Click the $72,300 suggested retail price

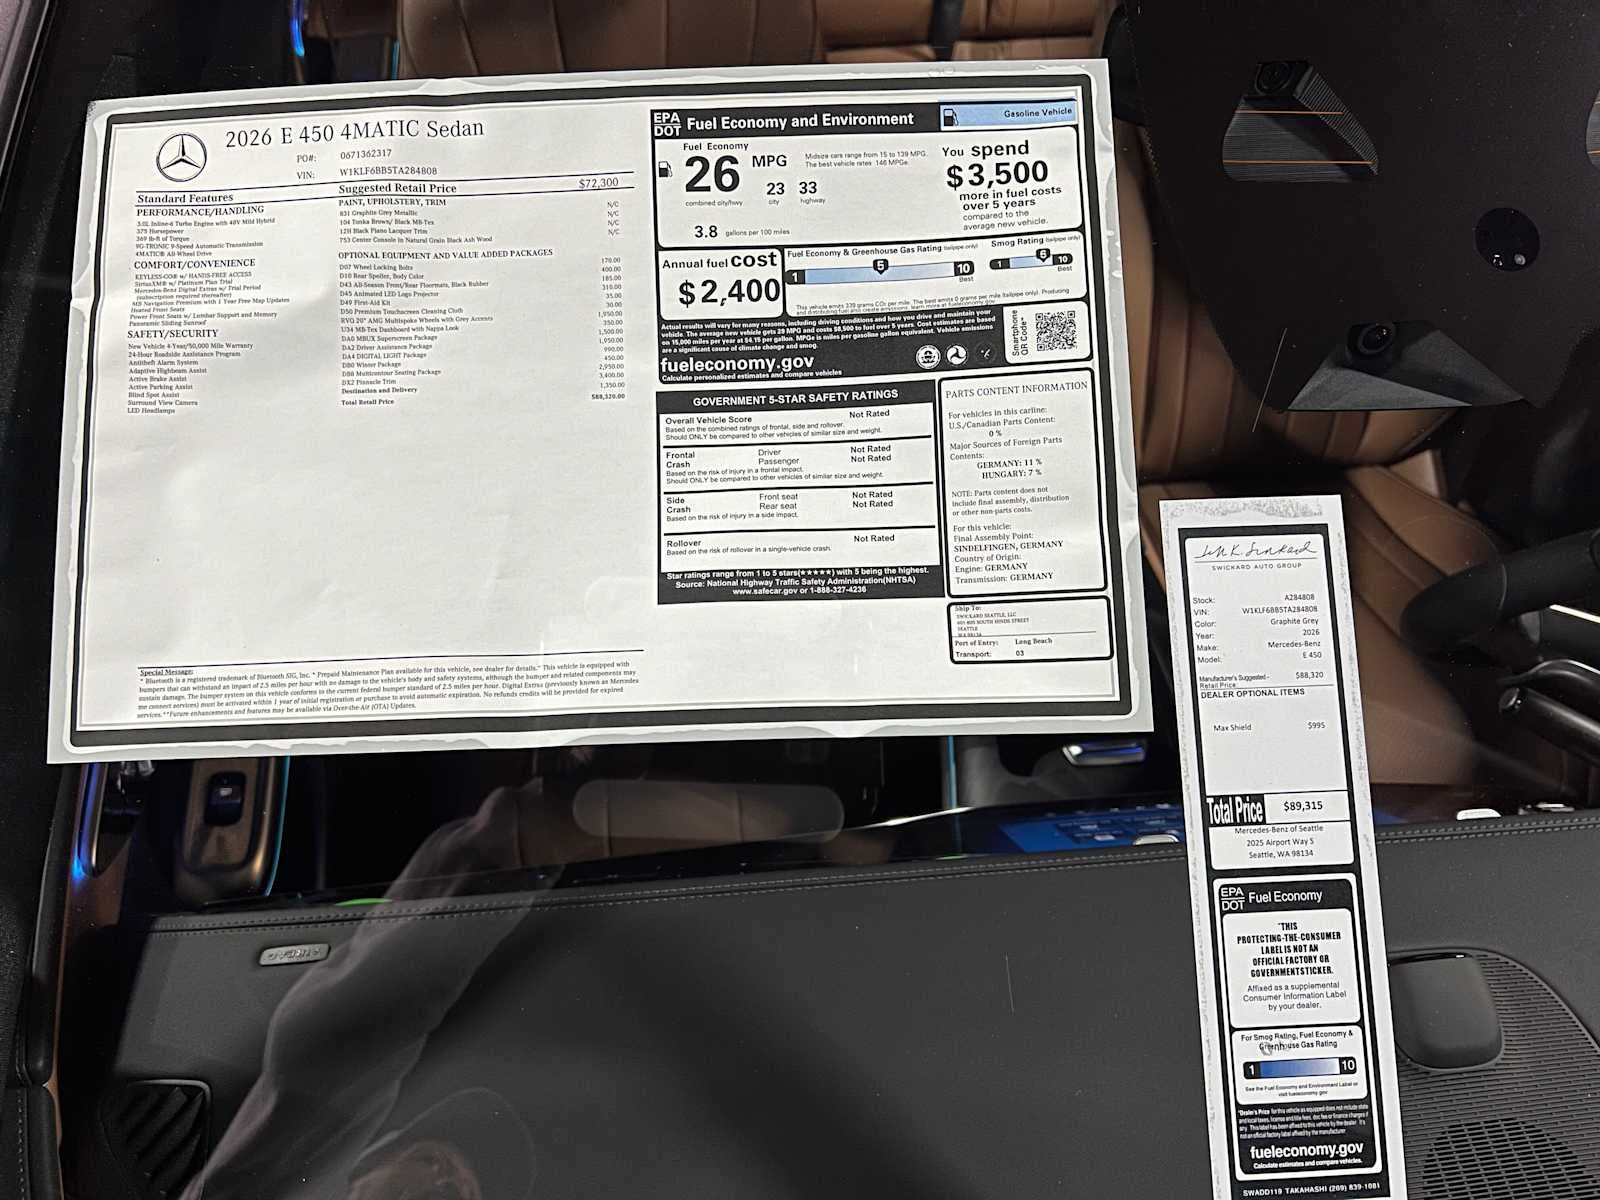click(598, 183)
